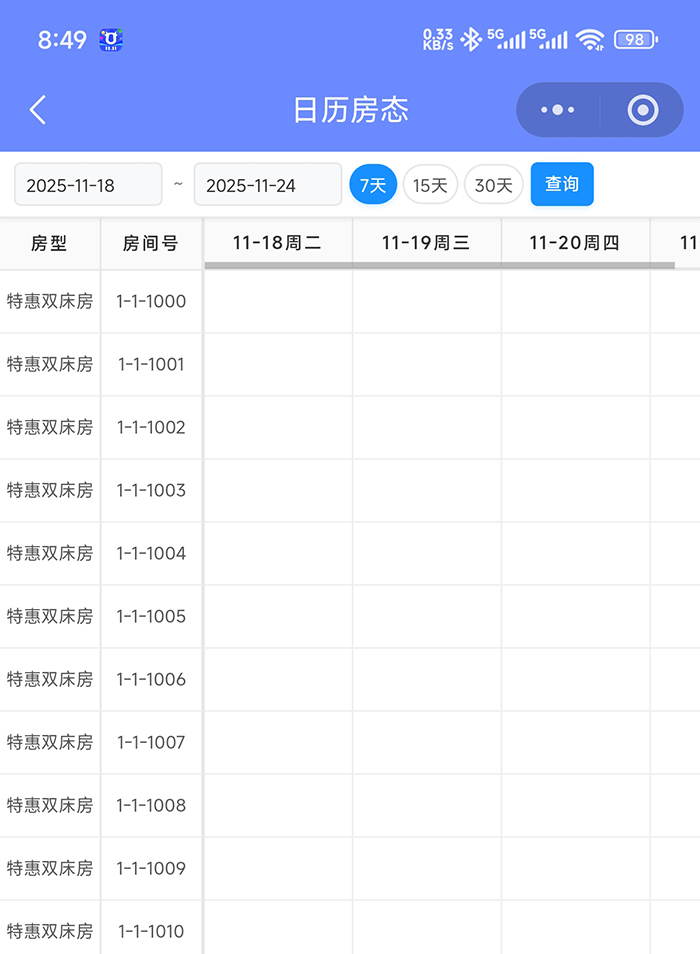Click the 房型 column header
Image resolution: width=700 pixels, height=954 pixels.
pos(49,243)
